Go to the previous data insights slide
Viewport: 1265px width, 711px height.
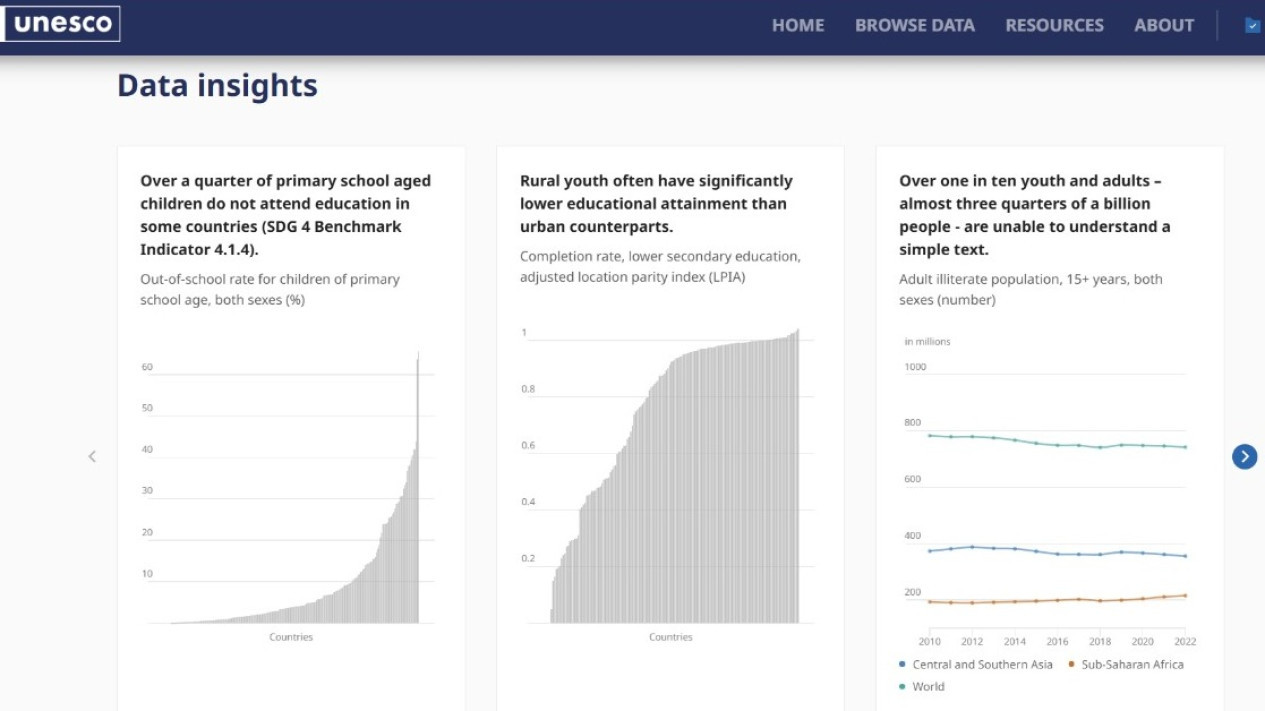(92, 456)
